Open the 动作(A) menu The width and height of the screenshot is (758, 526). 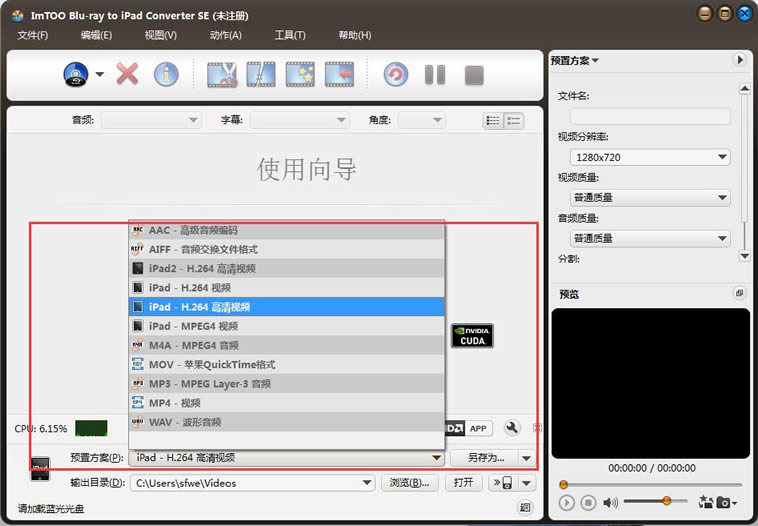[x=225, y=35]
